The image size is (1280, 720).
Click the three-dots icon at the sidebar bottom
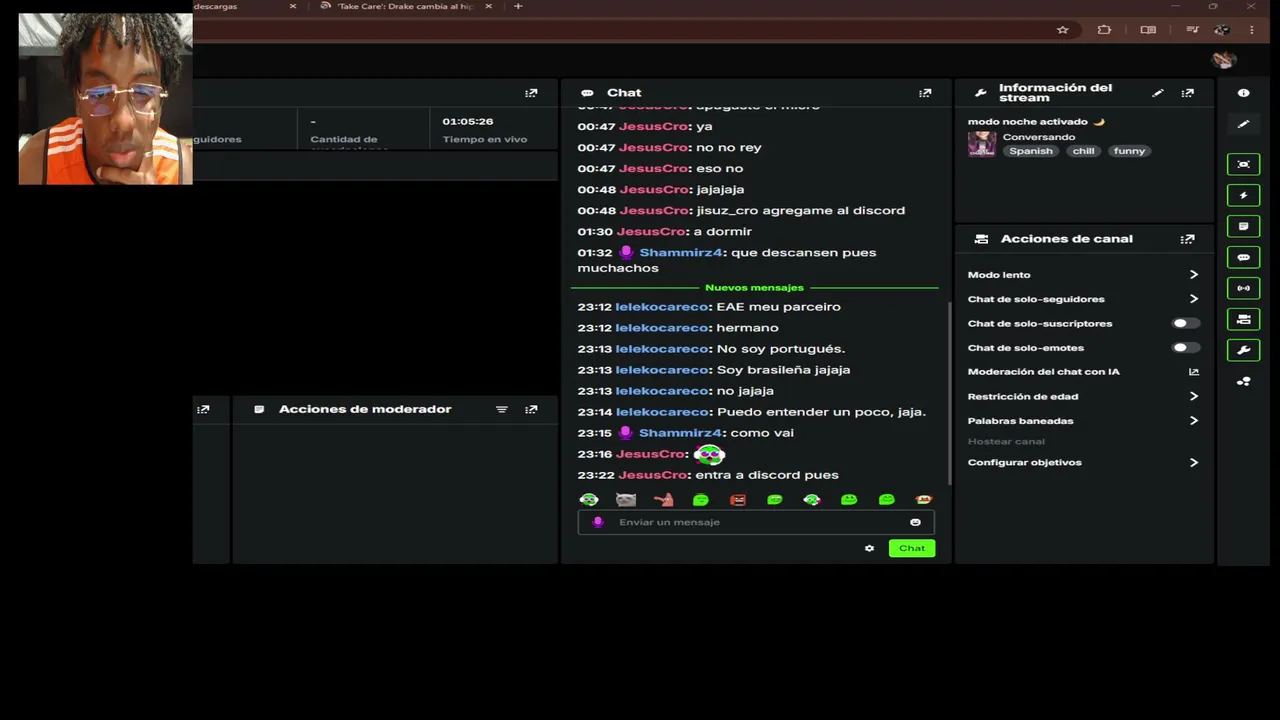point(1243,381)
